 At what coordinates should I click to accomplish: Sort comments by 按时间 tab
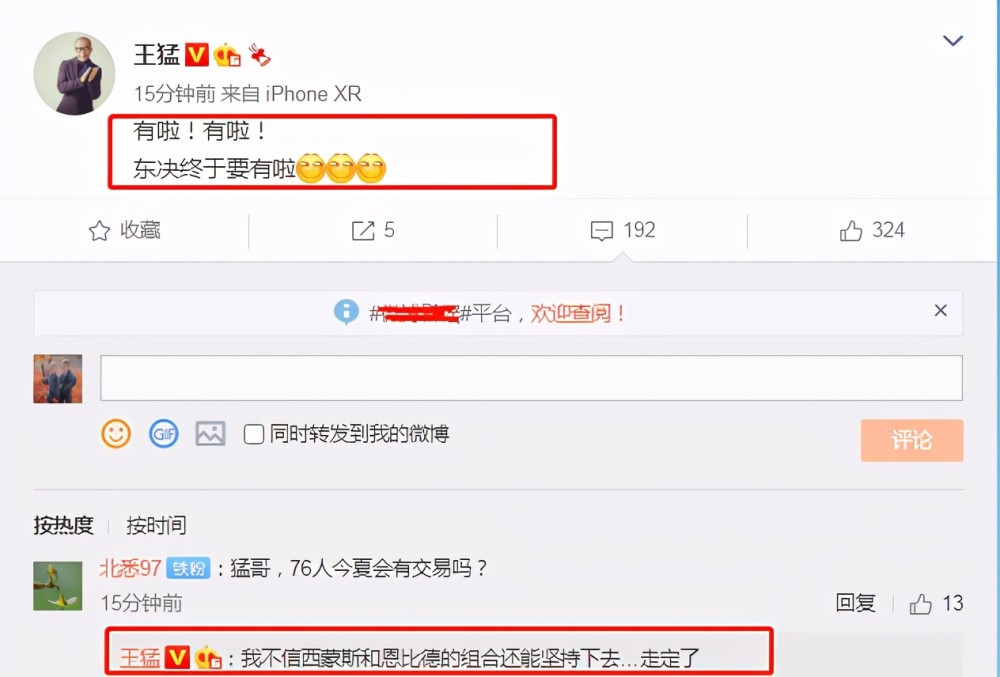coord(156,525)
